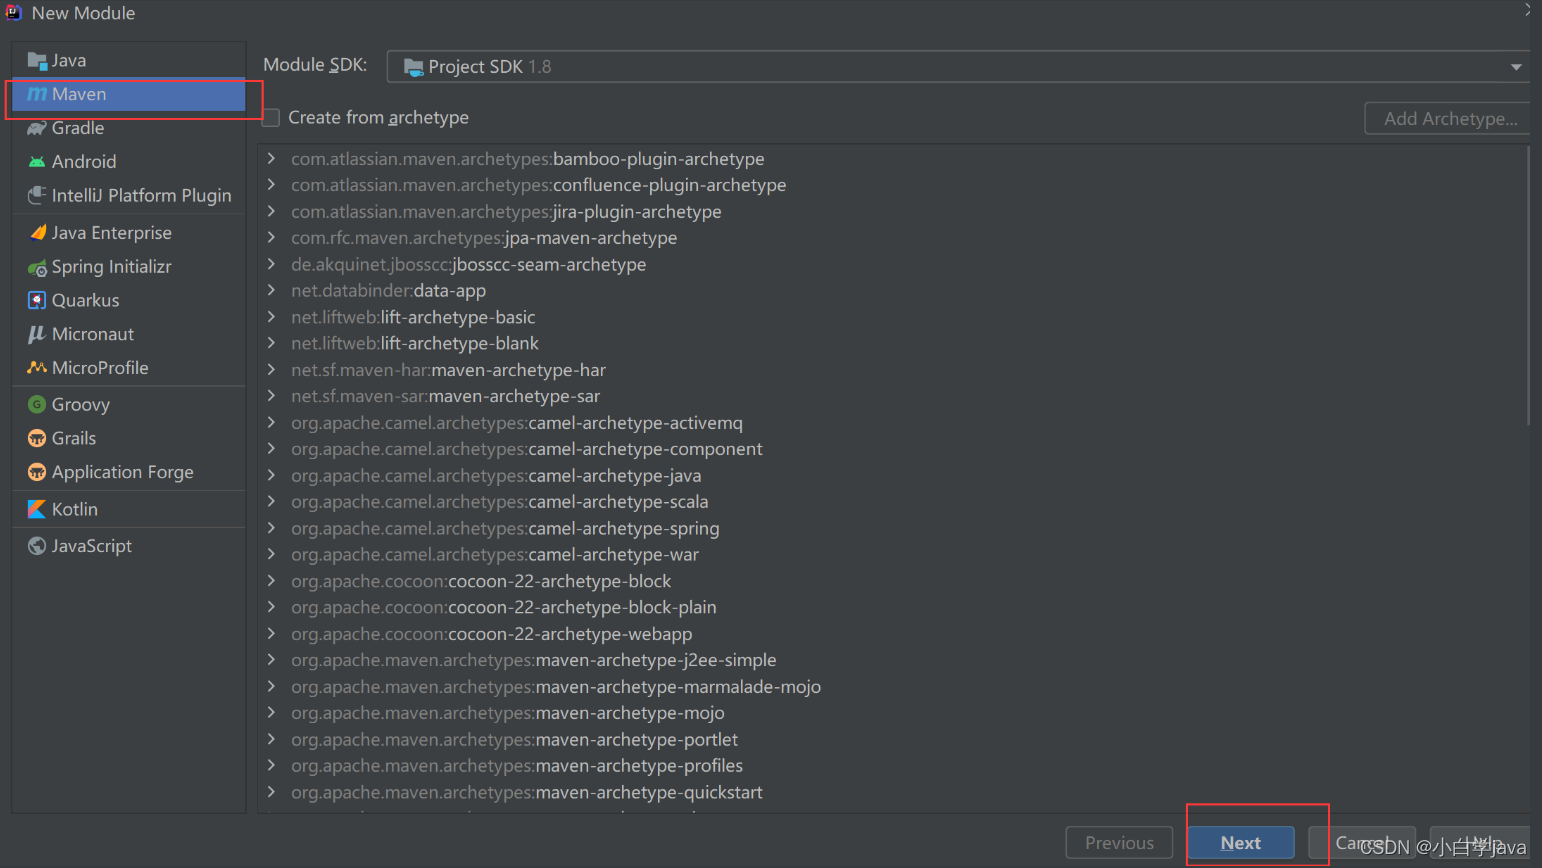Select camel-archetype-component row
1542x868 pixels.
tap(893, 449)
